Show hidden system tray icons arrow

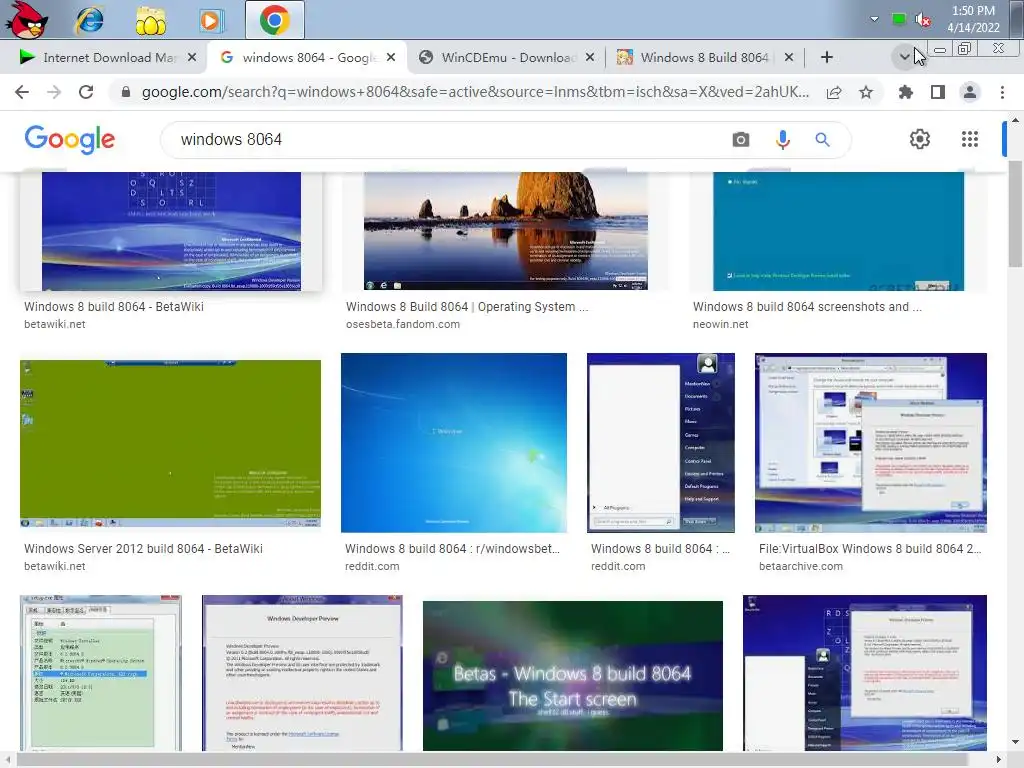[874, 19]
